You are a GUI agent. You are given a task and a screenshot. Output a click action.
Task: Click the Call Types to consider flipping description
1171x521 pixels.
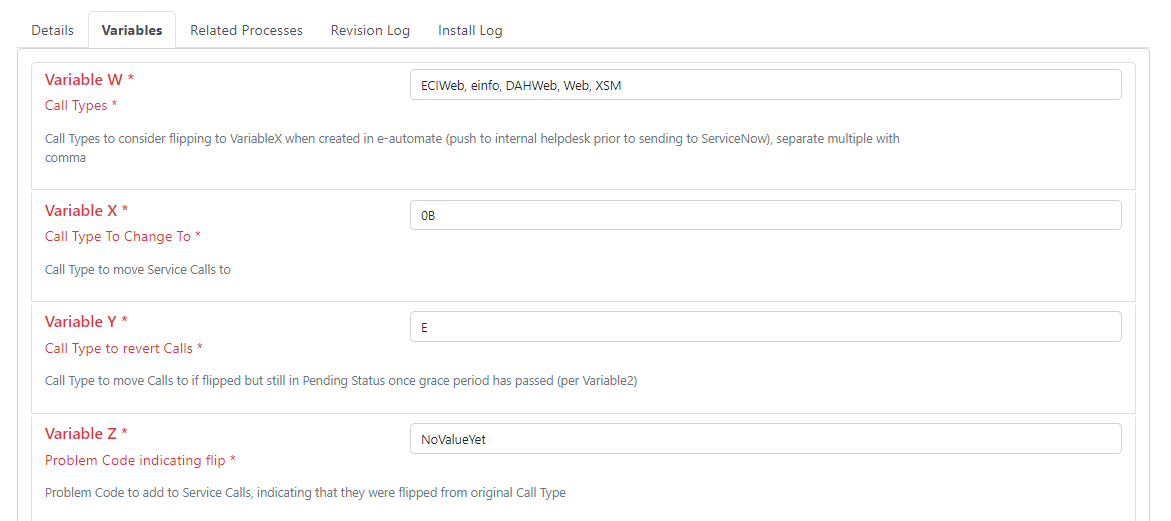(472, 148)
